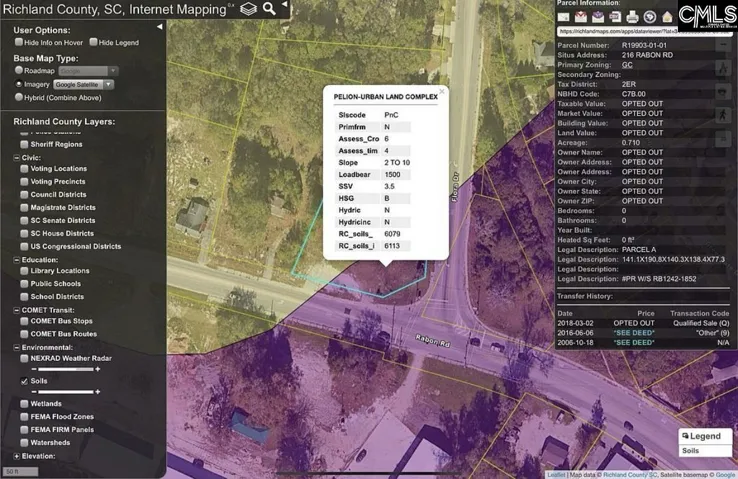
Task: Enable the FEMA Flood Zones layer
Action: tap(24, 416)
